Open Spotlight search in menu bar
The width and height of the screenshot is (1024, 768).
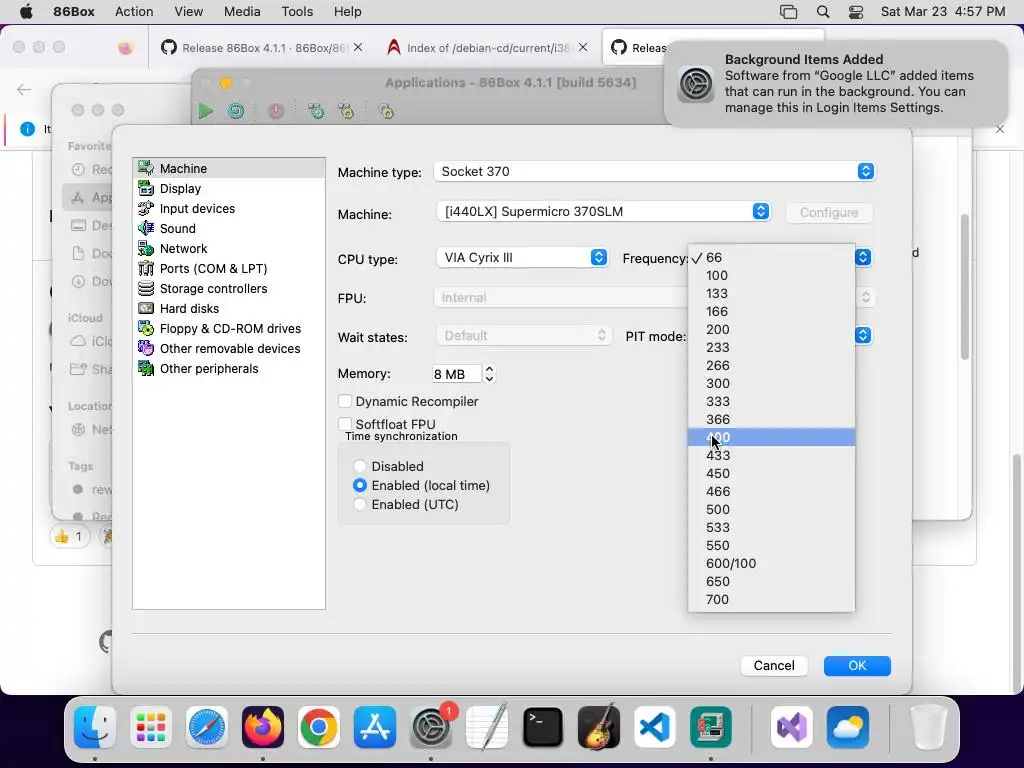823,12
